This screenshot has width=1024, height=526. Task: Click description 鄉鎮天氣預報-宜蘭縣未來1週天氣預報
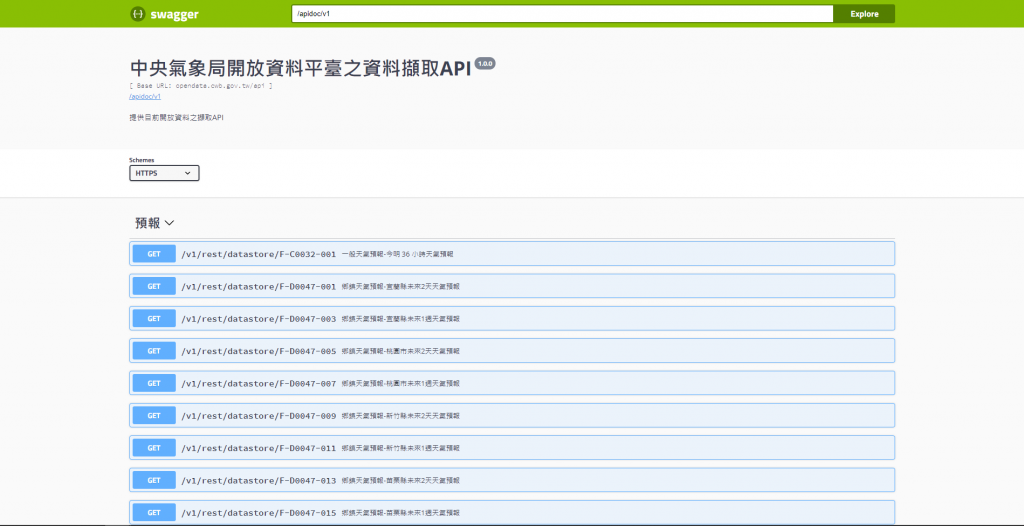(400, 319)
